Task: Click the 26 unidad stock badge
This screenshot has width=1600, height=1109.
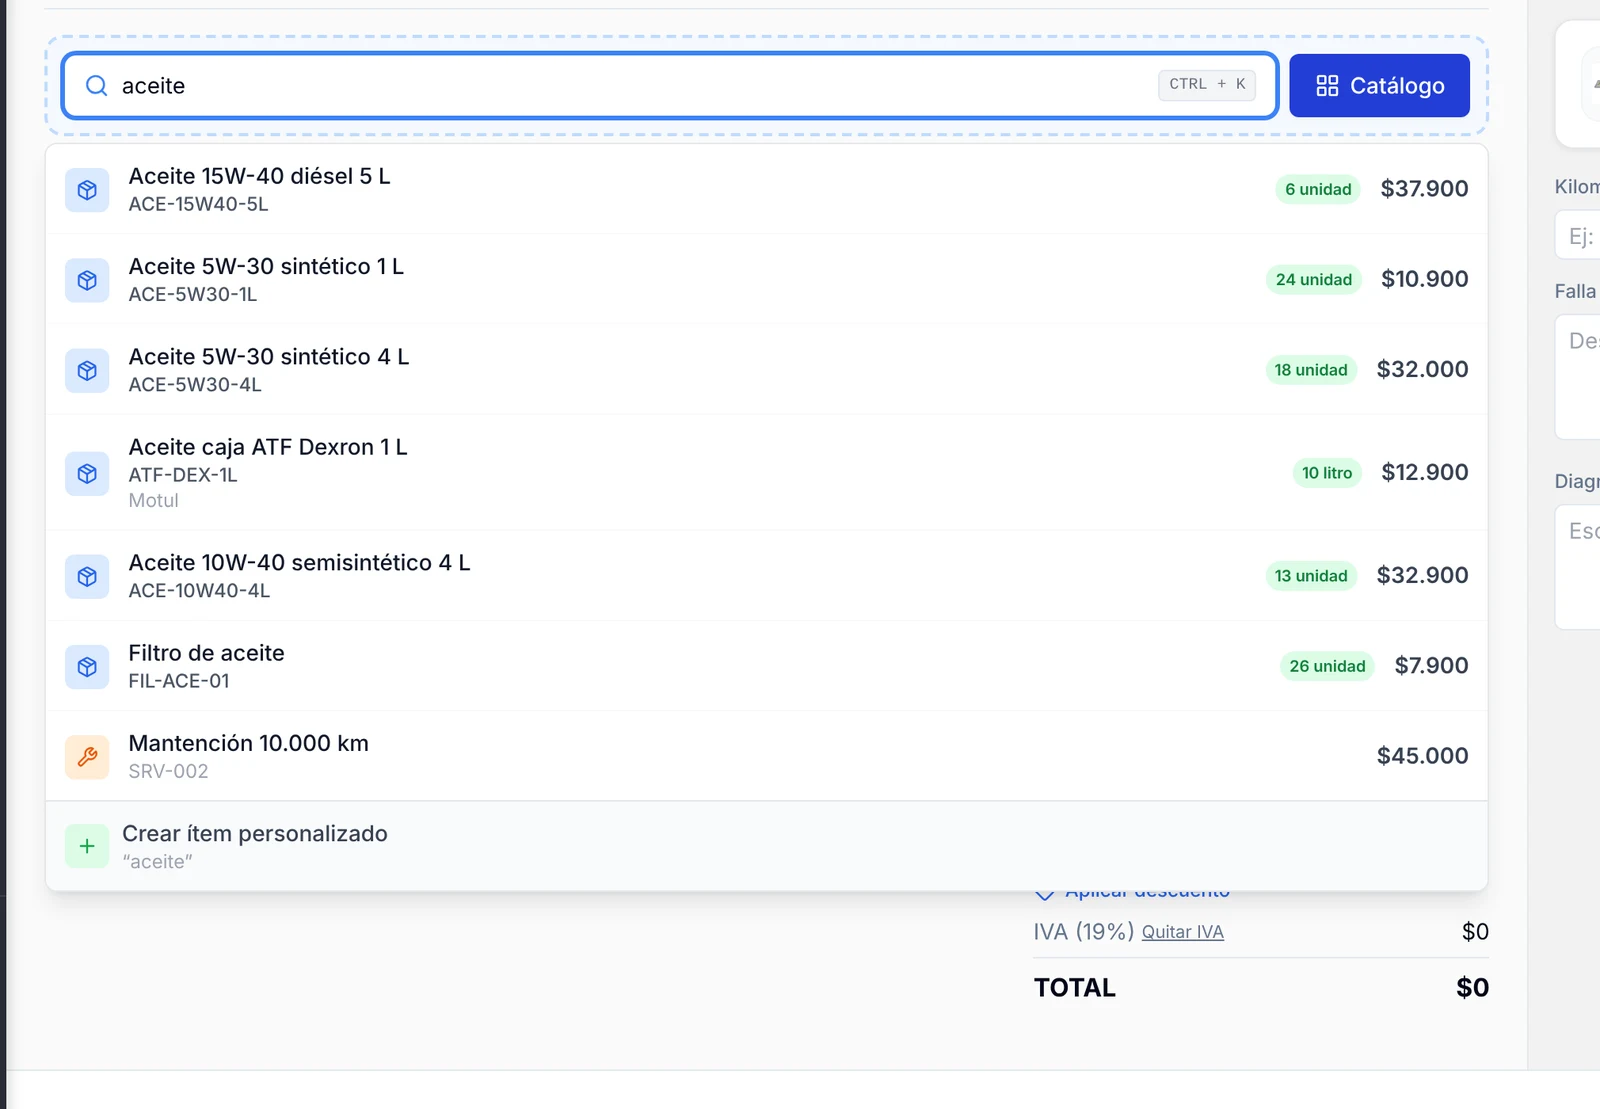Action: (x=1327, y=666)
